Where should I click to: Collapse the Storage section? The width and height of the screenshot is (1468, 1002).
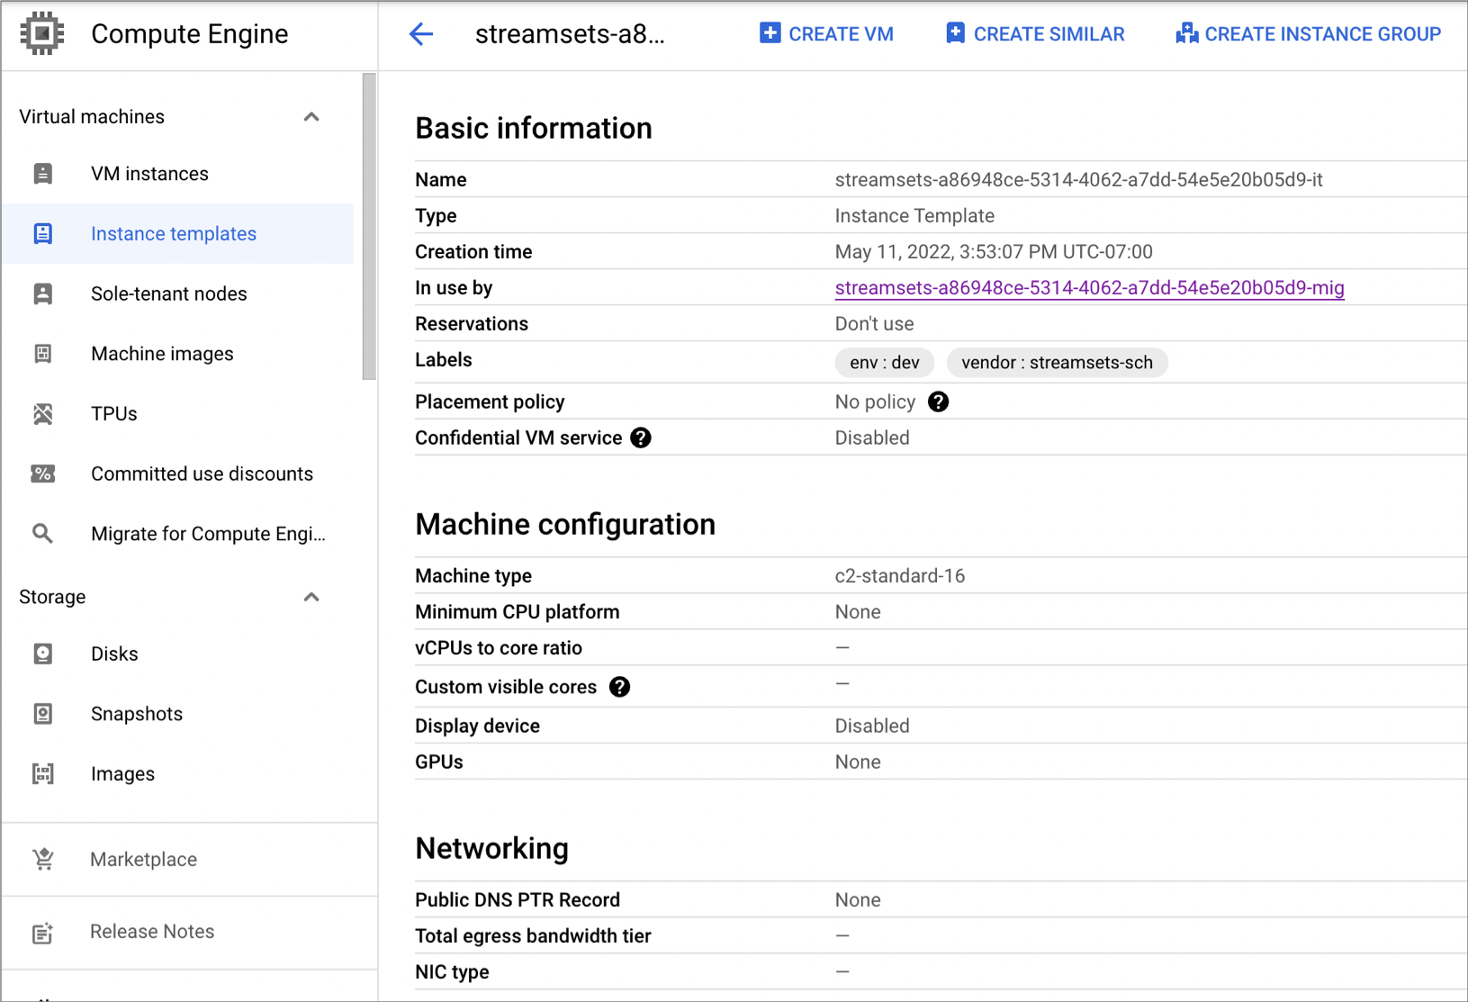point(311,597)
